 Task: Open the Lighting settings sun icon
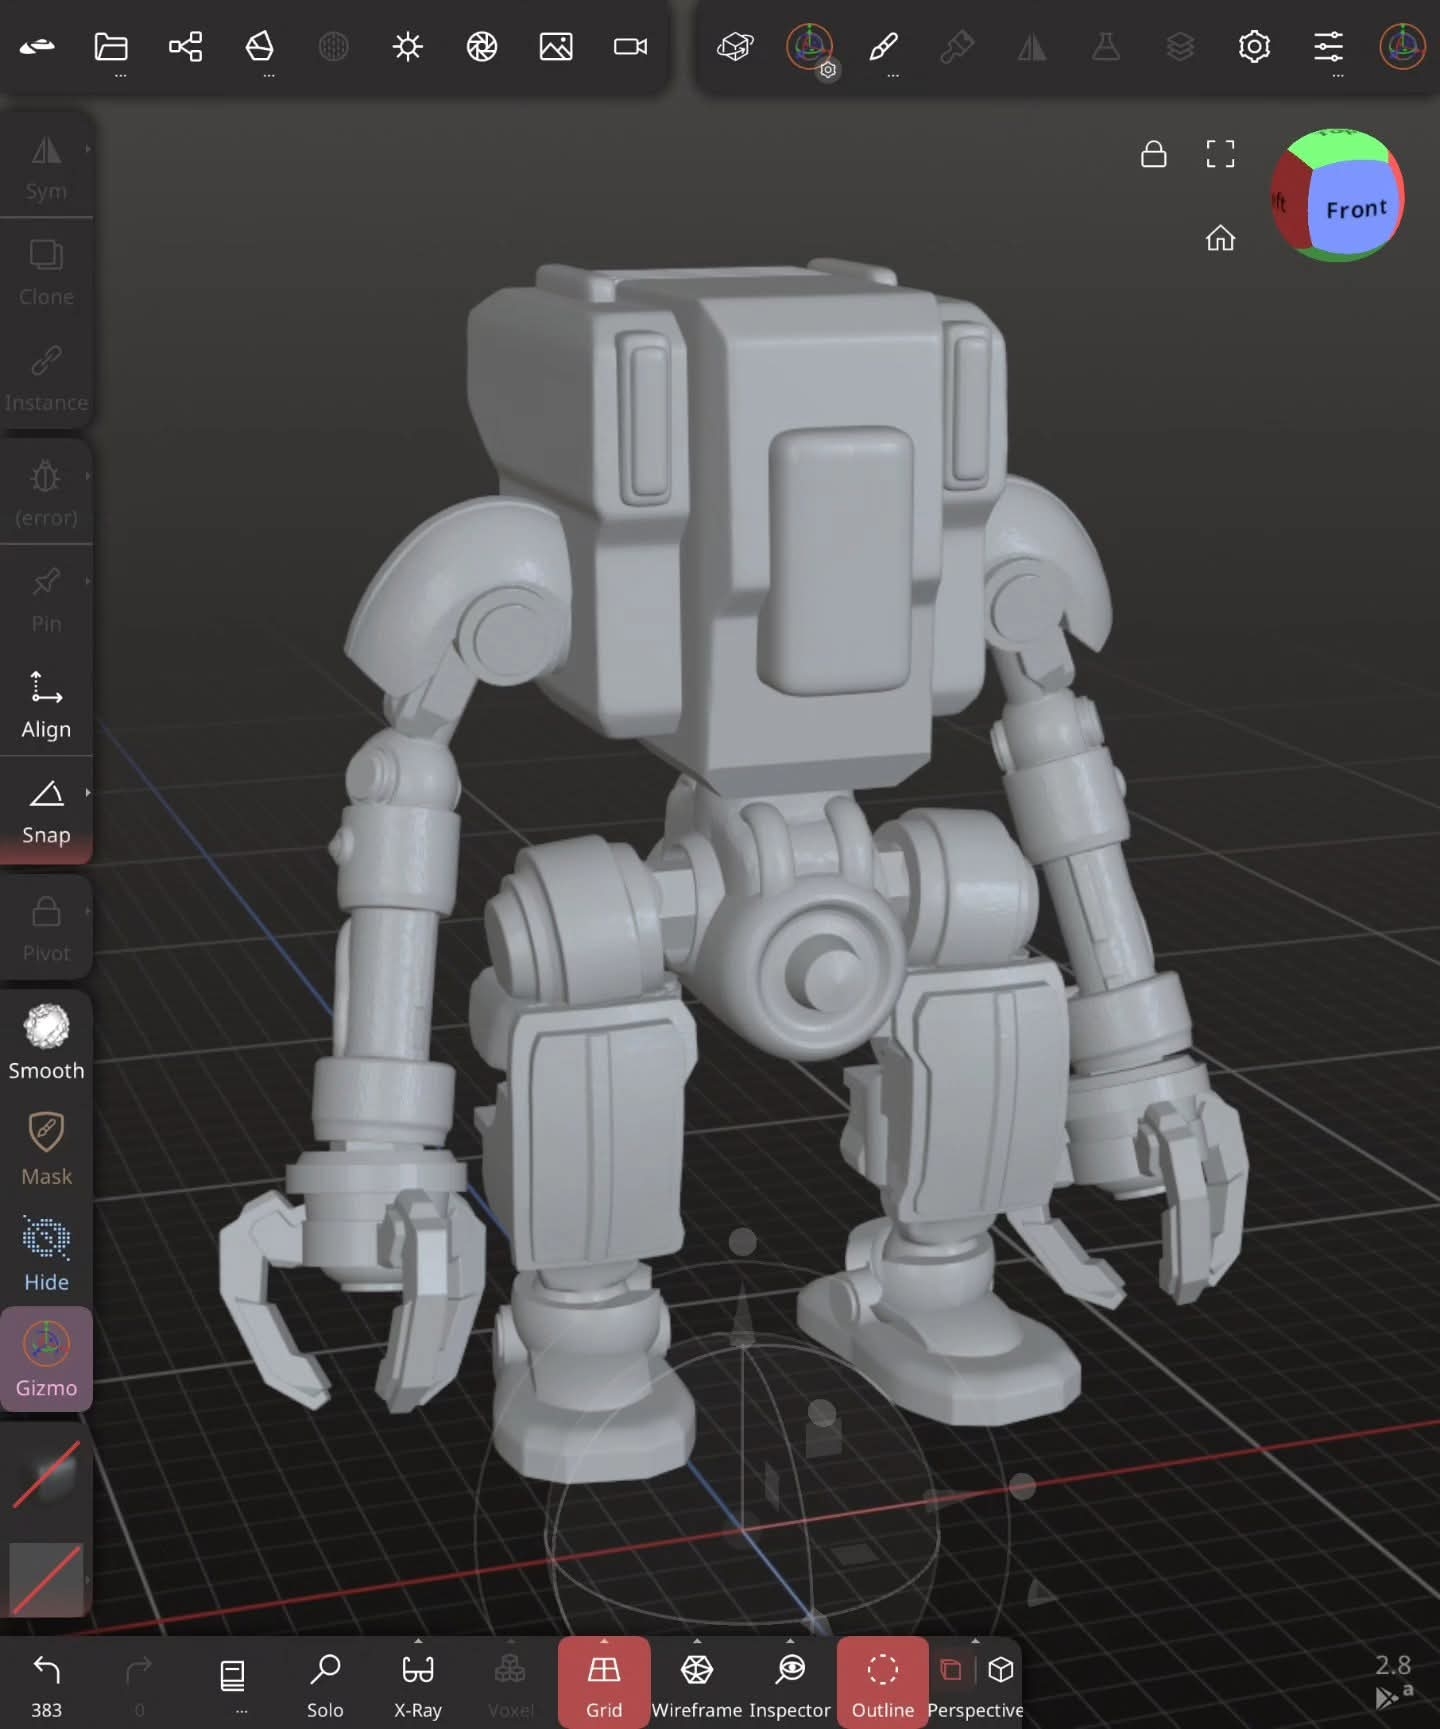[408, 47]
